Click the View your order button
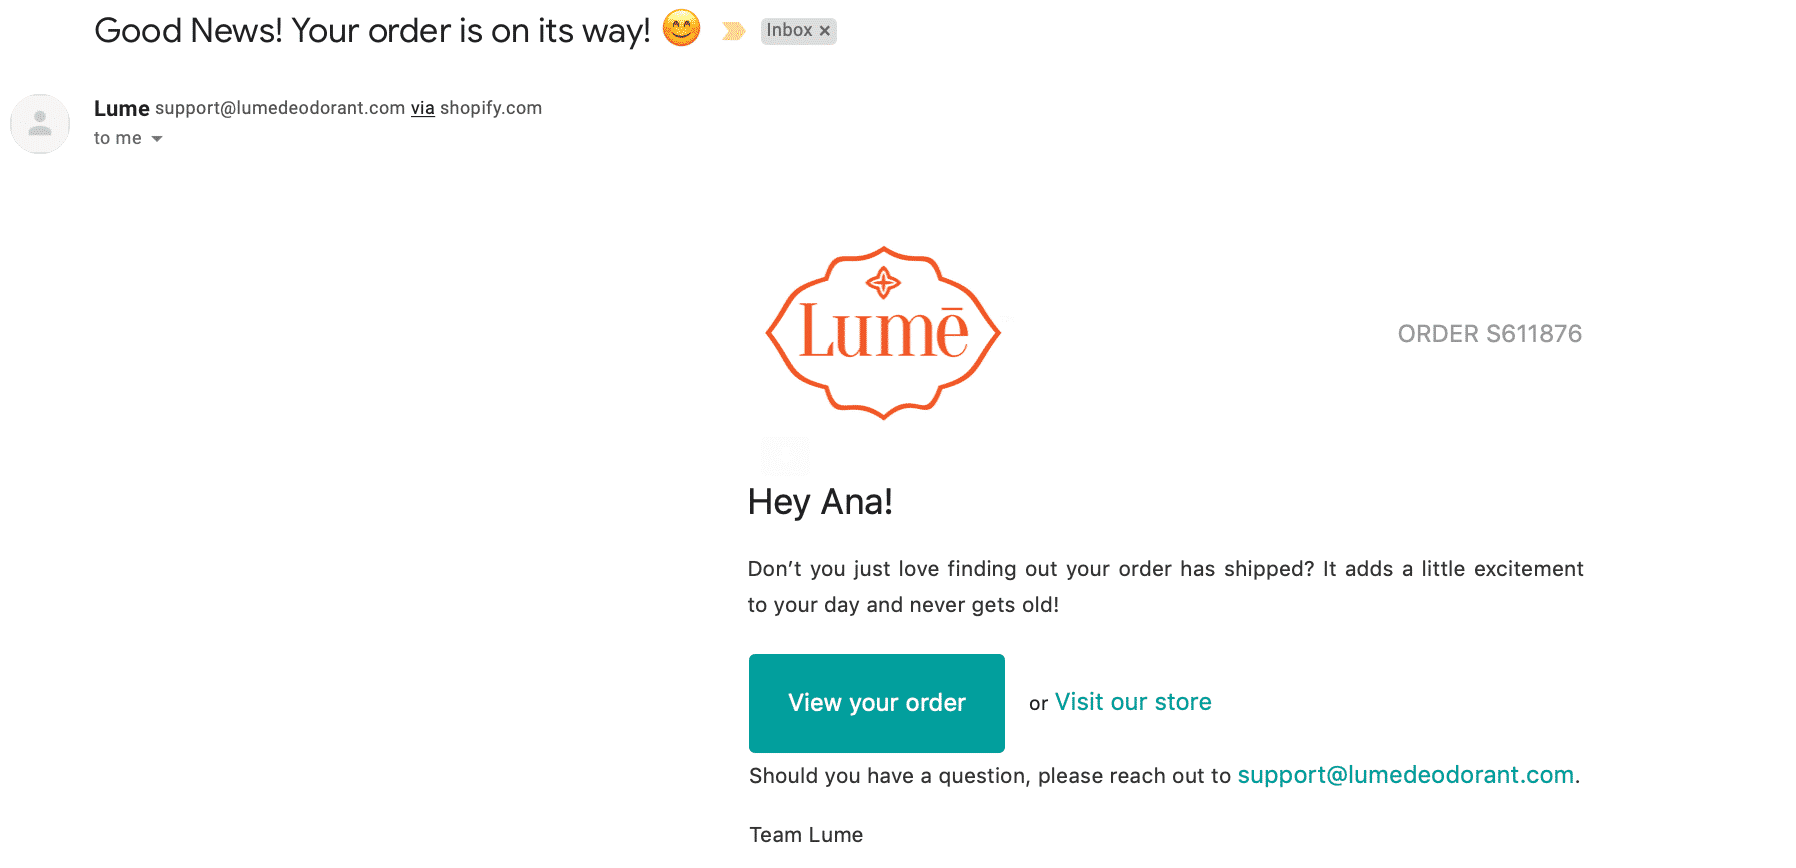The width and height of the screenshot is (1796, 868). coord(877,703)
